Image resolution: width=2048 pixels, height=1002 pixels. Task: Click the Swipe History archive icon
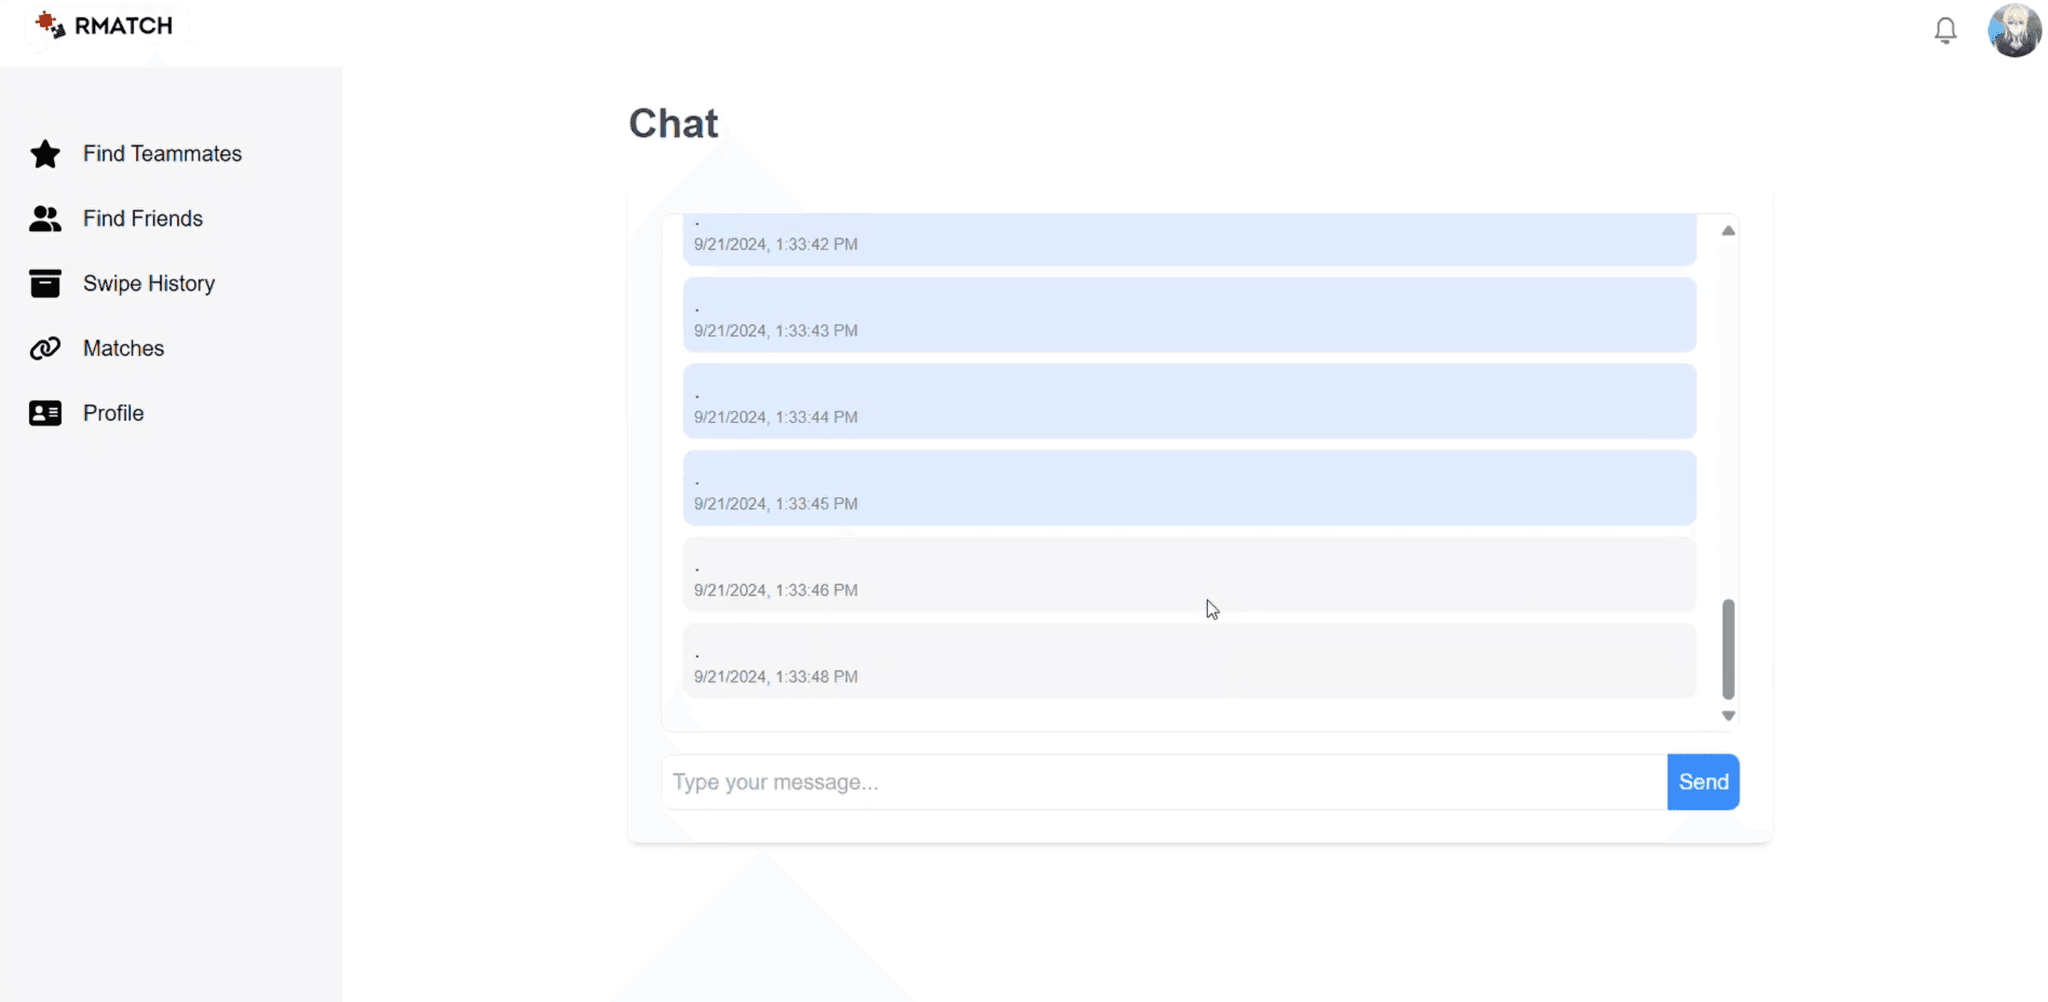tap(45, 284)
